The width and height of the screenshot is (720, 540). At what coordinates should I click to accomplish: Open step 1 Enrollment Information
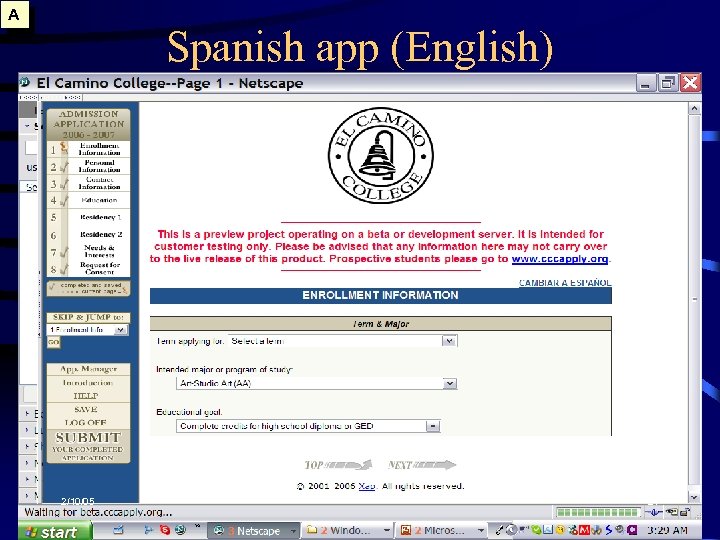(89, 149)
